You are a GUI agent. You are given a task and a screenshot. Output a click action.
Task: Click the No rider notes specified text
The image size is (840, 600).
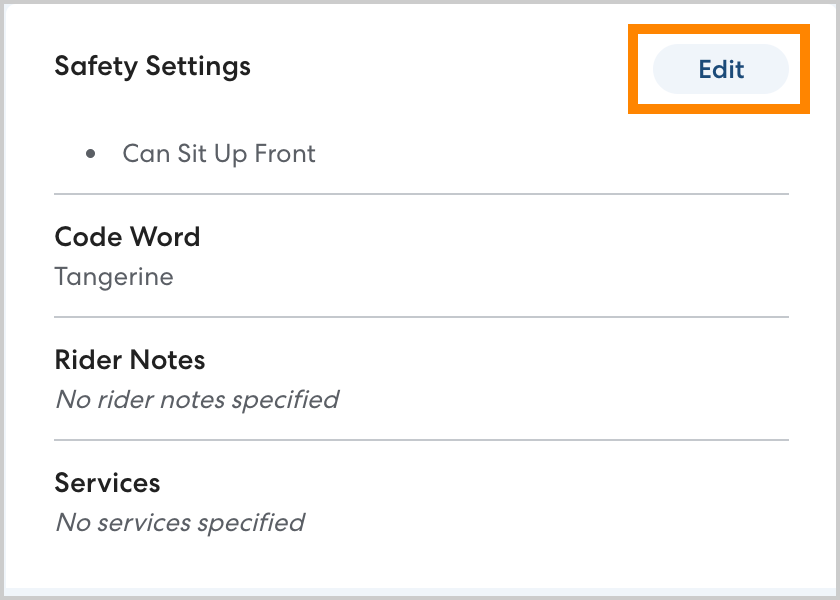point(197,399)
